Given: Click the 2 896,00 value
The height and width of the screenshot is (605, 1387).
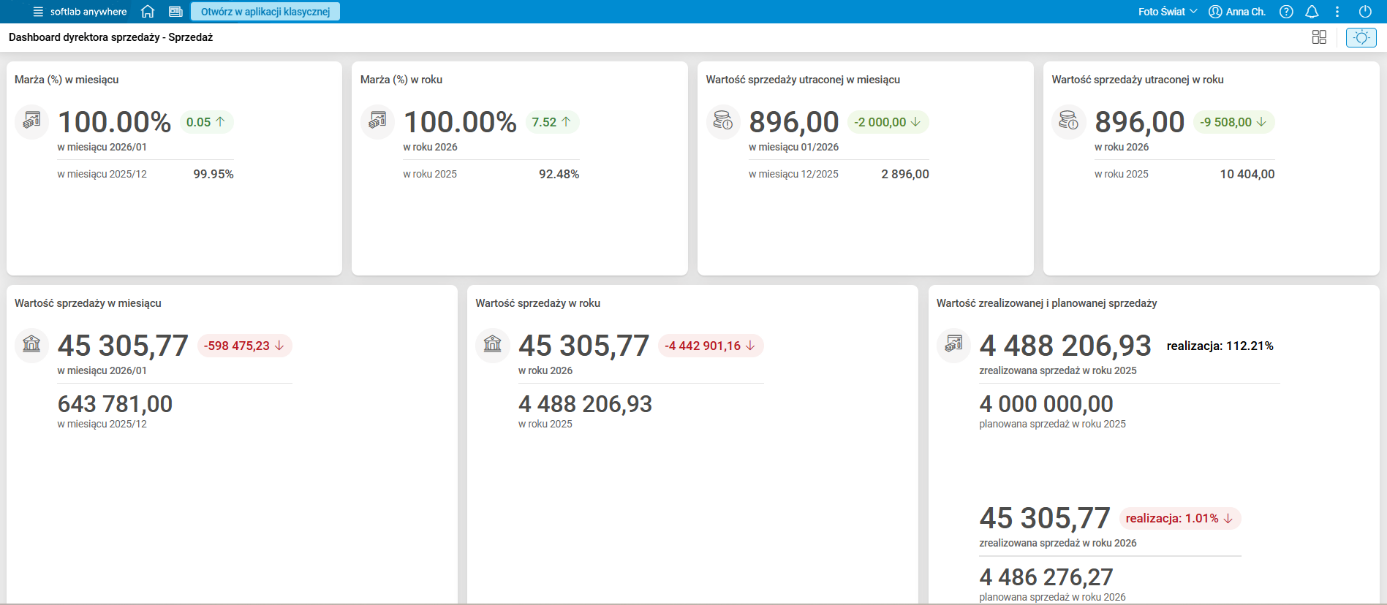Looking at the screenshot, I should tap(904, 174).
